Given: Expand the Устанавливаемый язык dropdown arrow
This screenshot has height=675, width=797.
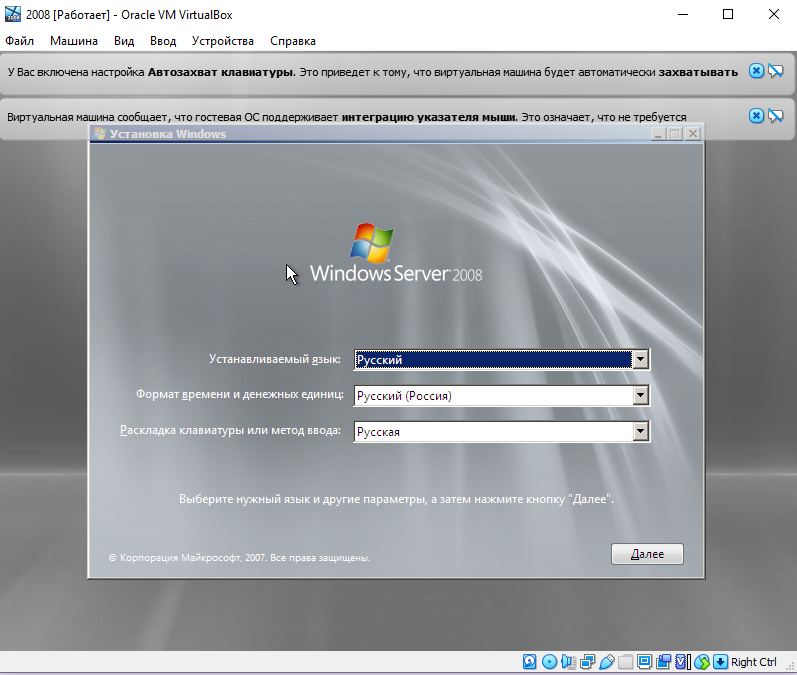Looking at the screenshot, I should [x=640, y=359].
